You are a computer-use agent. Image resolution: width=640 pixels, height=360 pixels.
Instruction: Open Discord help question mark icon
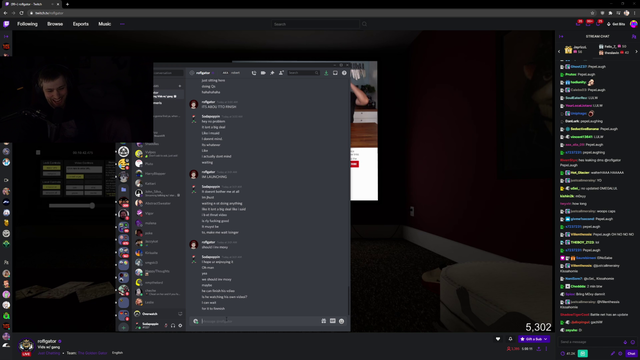[x=344, y=73]
